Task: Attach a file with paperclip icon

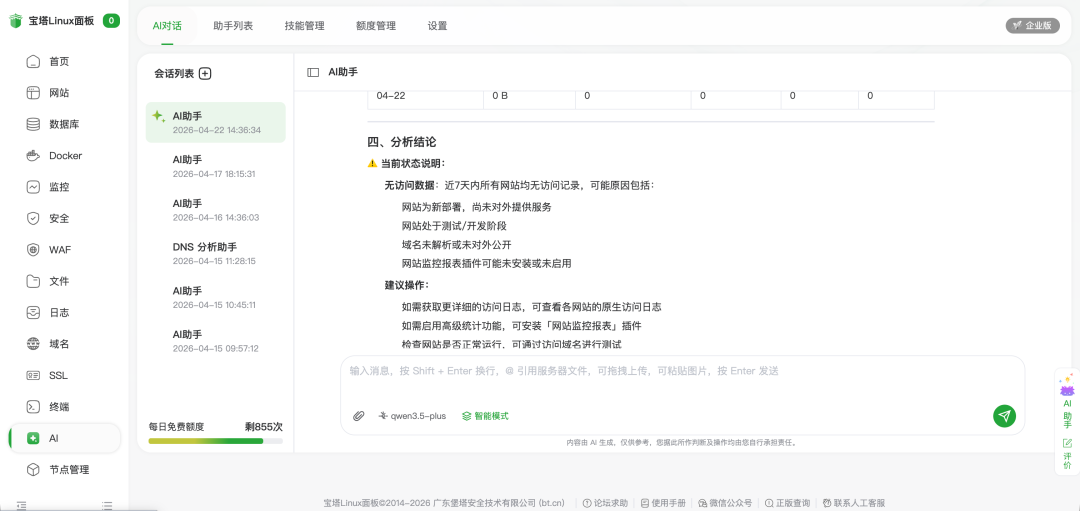Action: 358,416
